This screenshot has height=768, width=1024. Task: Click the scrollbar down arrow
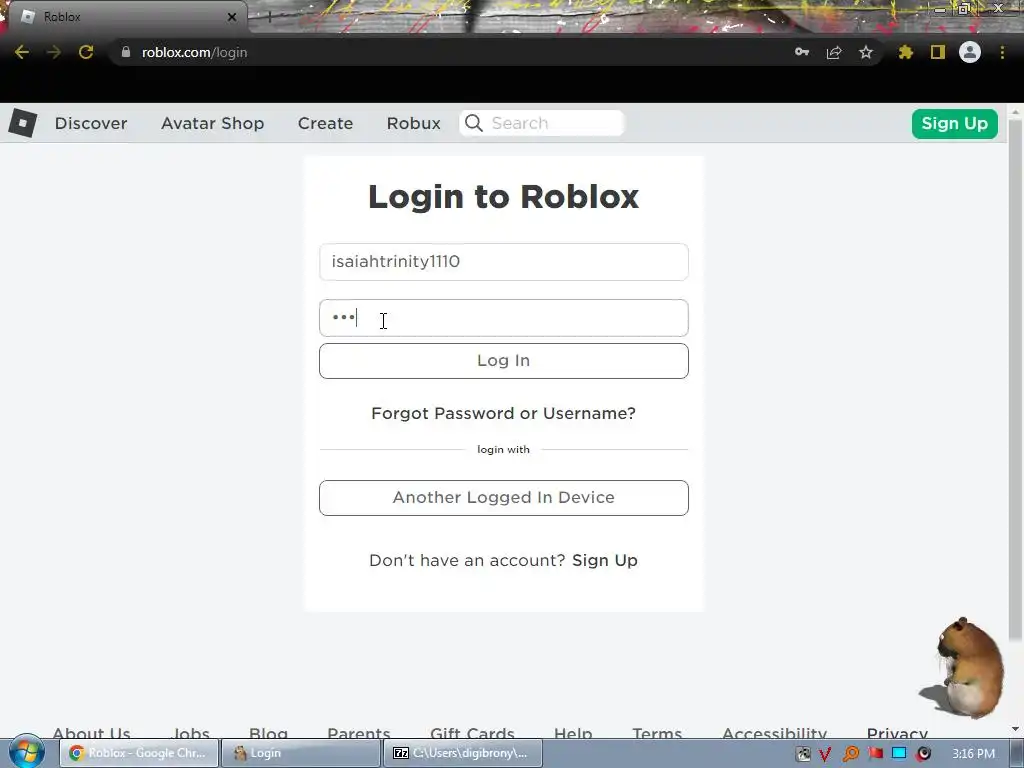1015,729
